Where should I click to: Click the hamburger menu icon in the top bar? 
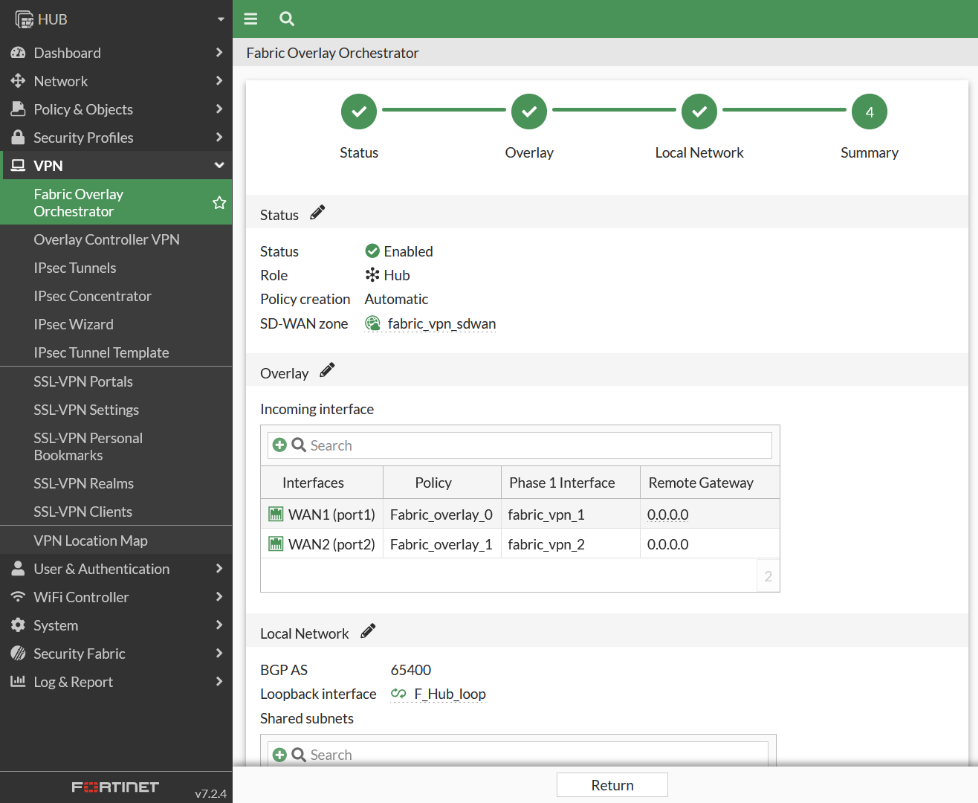point(249,18)
